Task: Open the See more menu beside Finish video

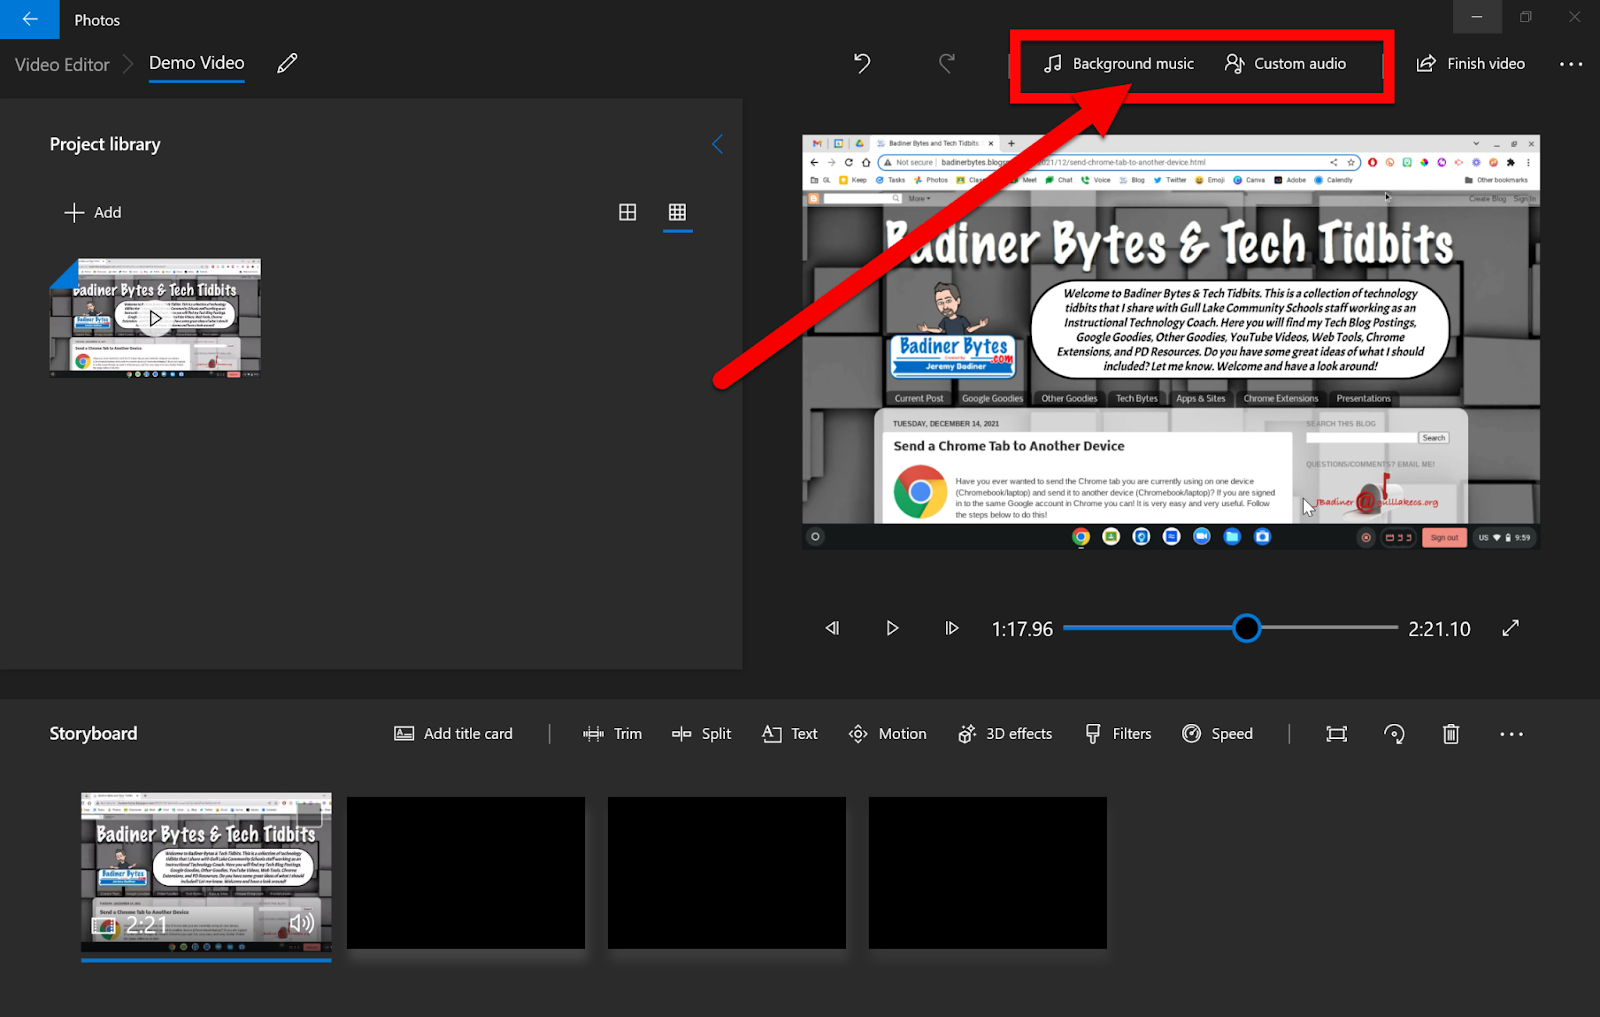Action: pyautogui.click(x=1571, y=64)
